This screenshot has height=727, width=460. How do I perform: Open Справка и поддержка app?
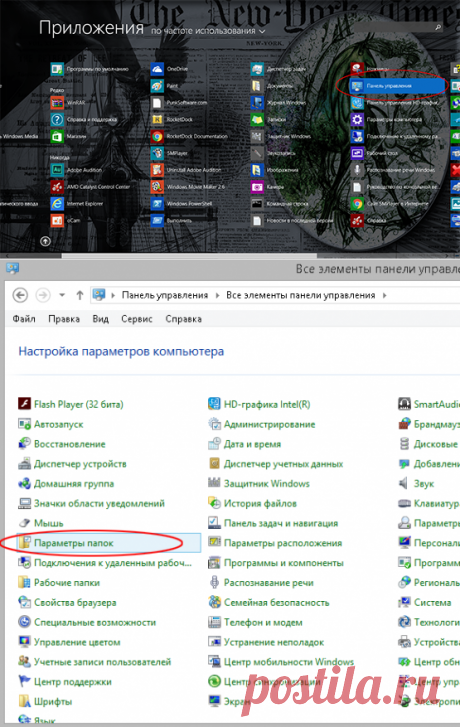tap(84, 120)
